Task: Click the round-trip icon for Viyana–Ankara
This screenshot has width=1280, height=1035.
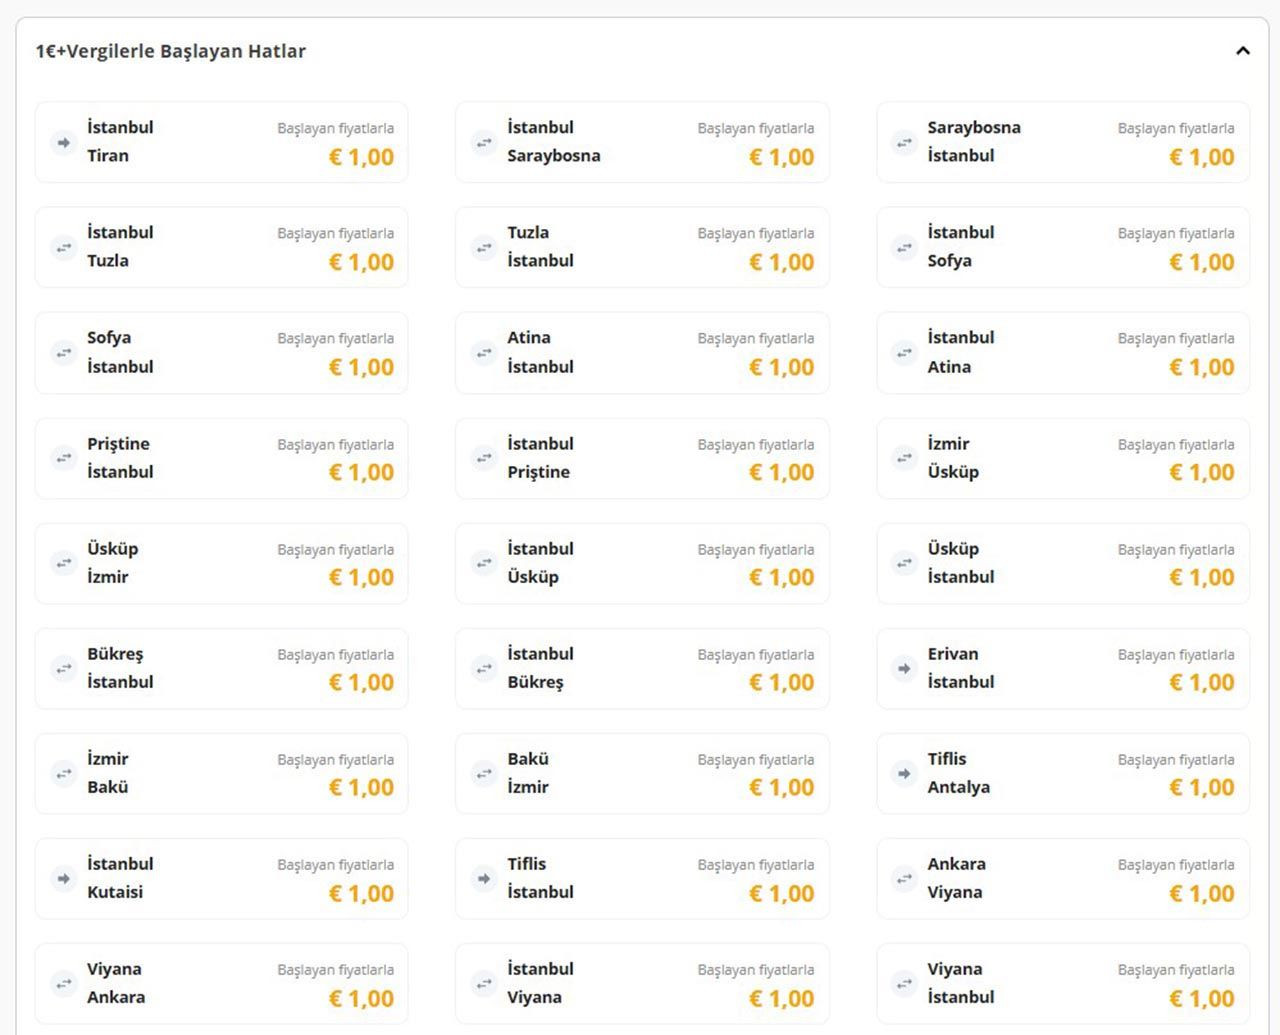Action: (x=64, y=984)
